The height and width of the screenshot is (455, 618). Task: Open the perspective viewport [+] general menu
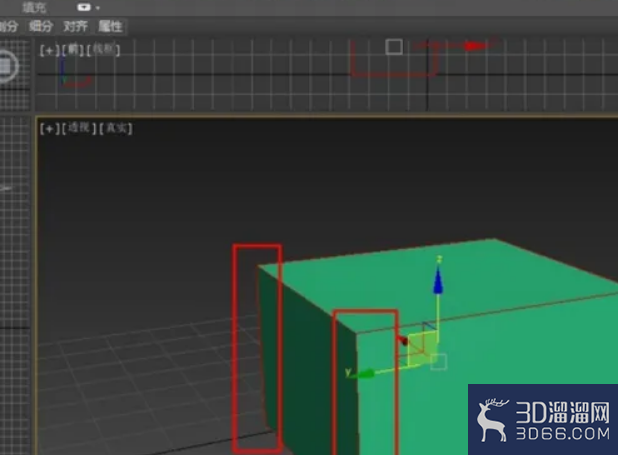coord(50,129)
